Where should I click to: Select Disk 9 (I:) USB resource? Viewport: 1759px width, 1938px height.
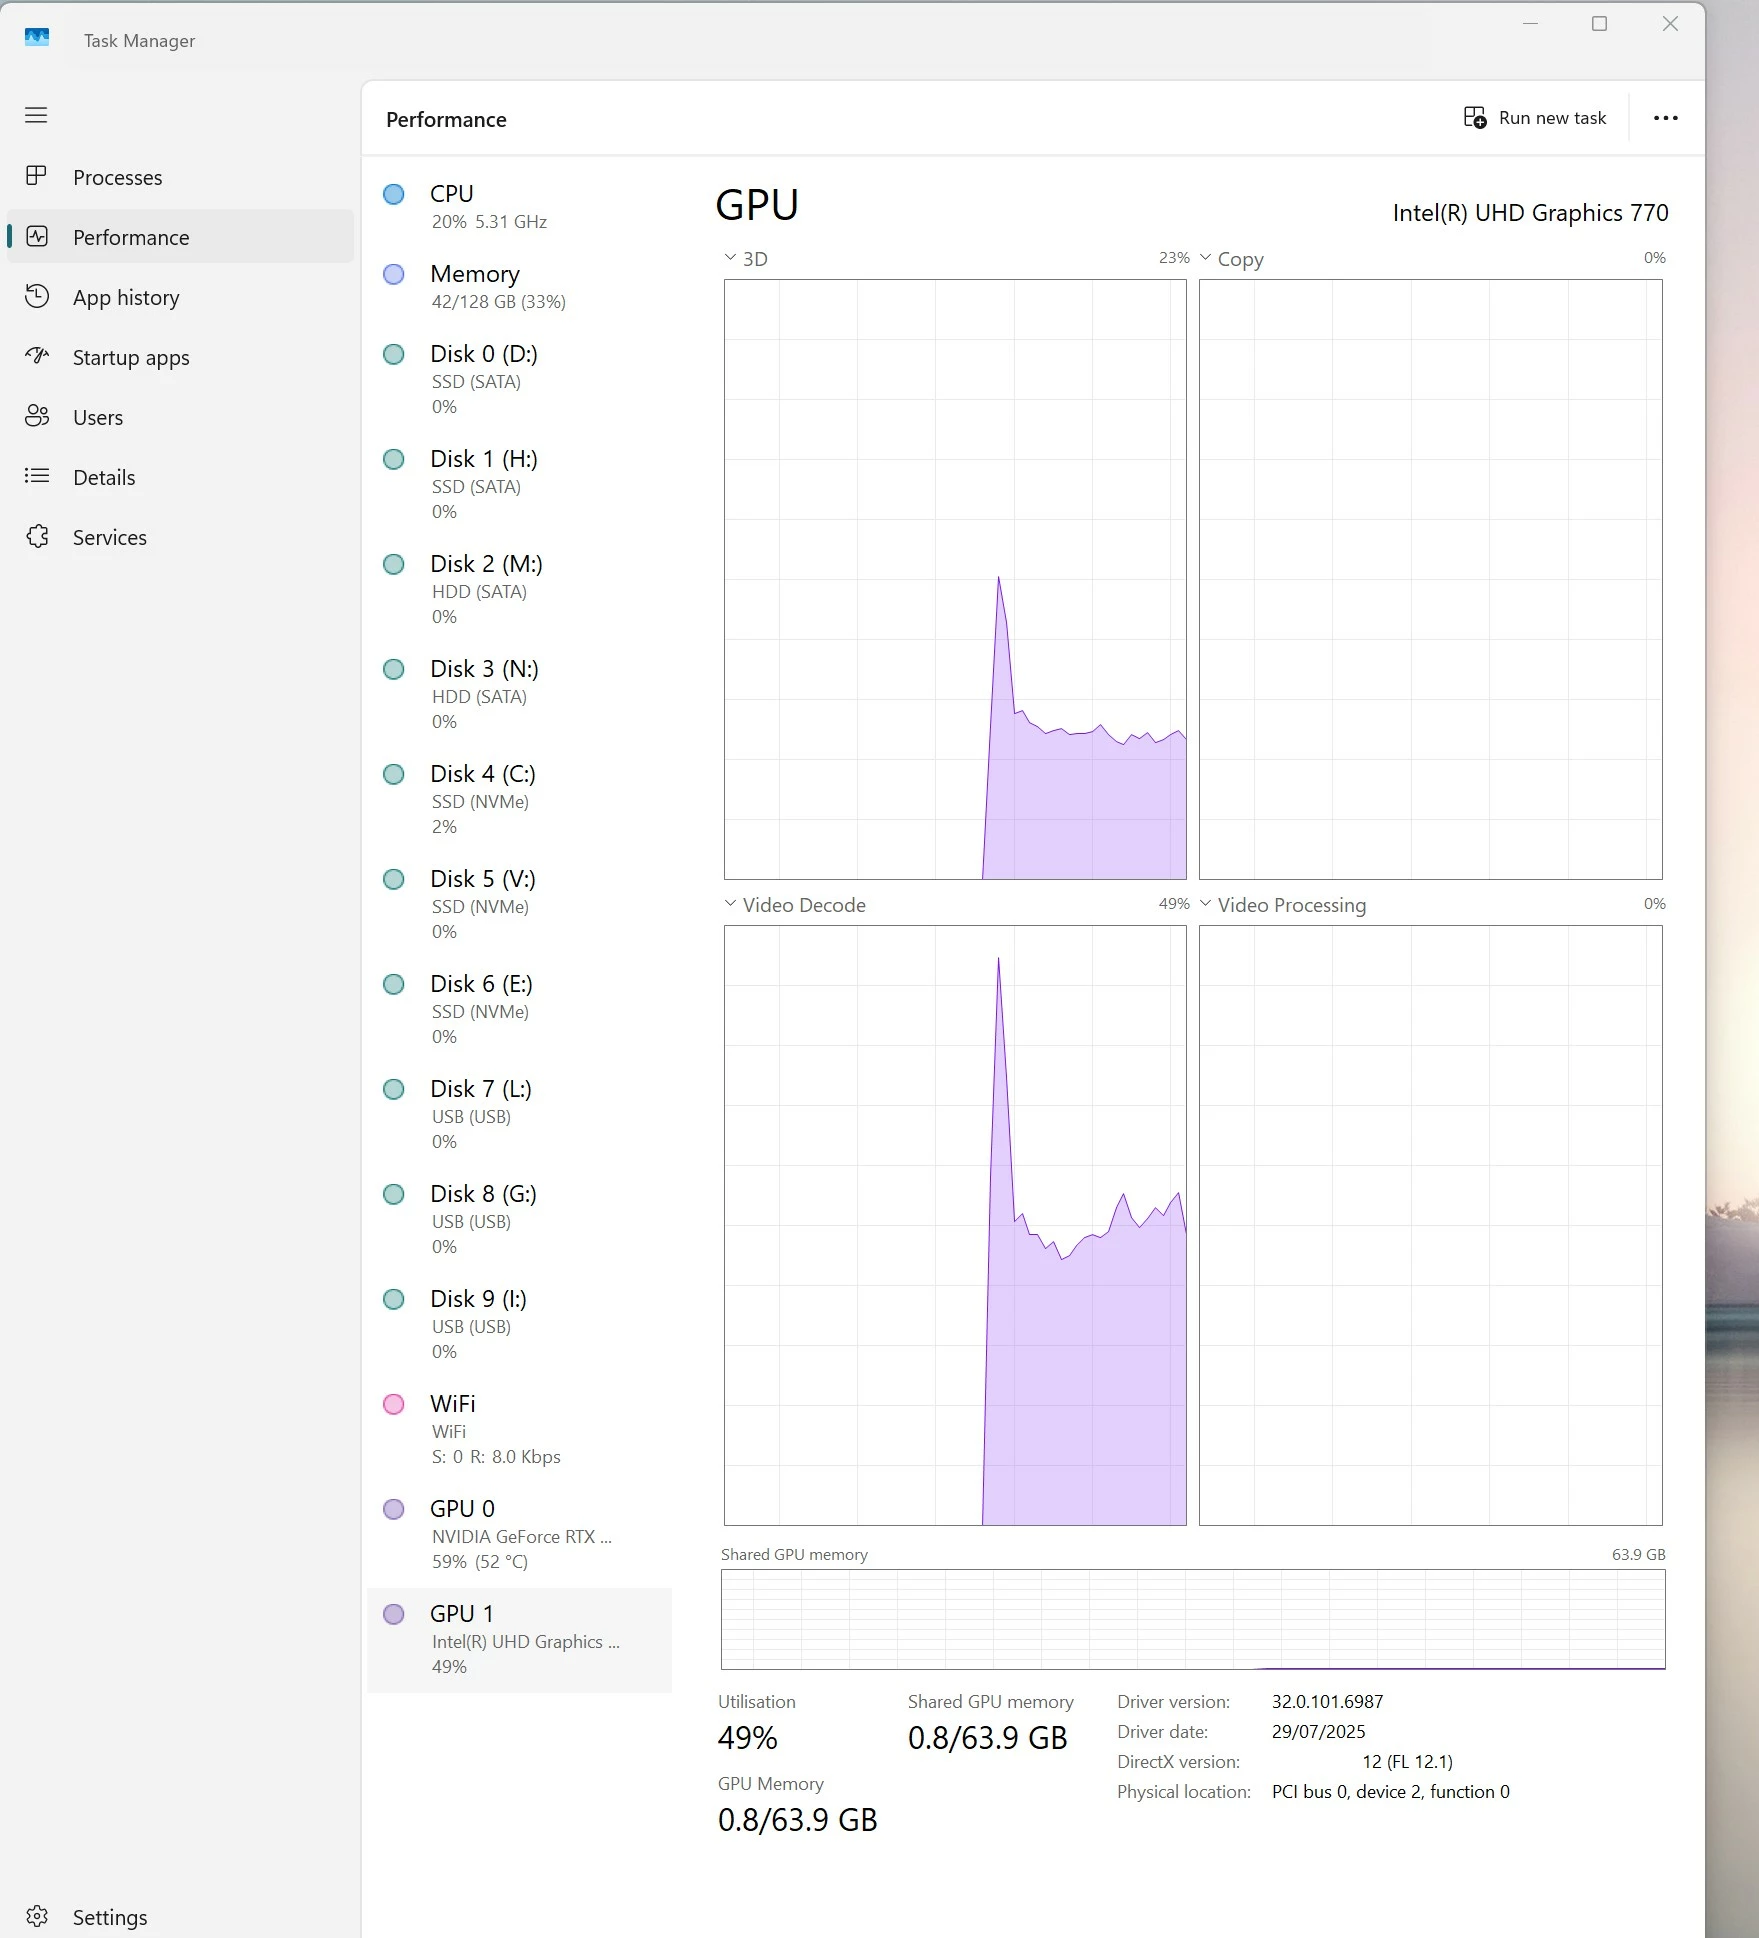(519, 1324)
